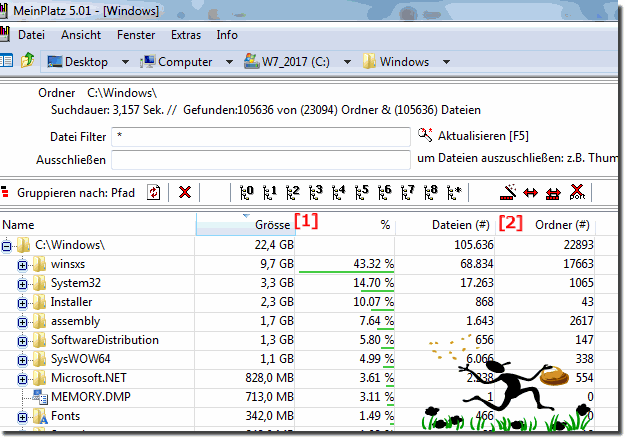Expand the Installer folder node
This screenshot has width=625, height=438.
(x=22, y=303)
